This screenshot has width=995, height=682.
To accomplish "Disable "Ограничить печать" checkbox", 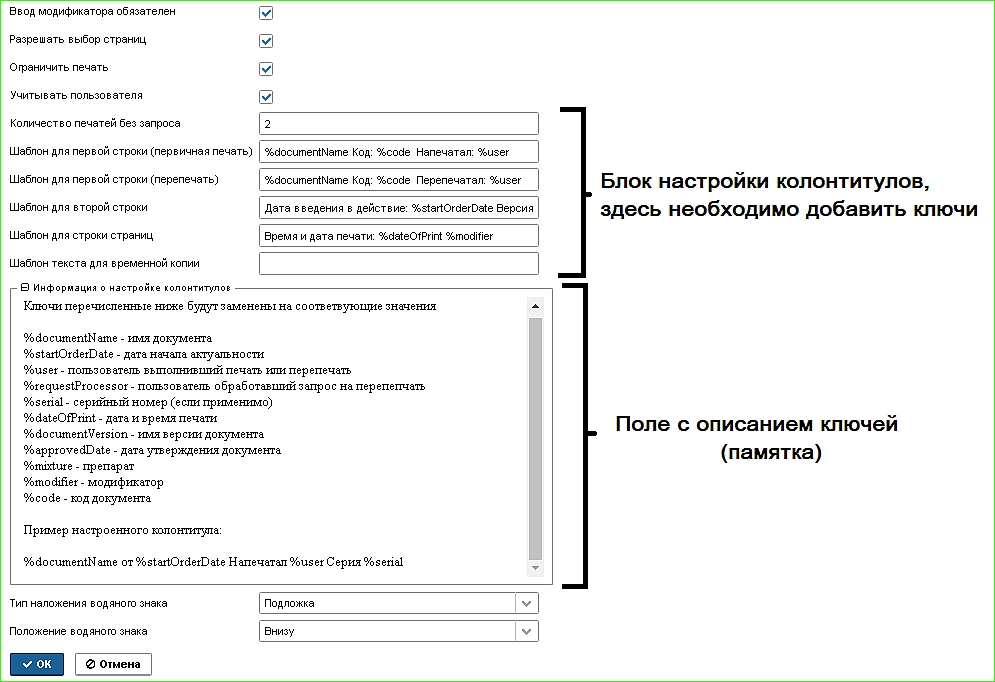I will coord(266,69).
